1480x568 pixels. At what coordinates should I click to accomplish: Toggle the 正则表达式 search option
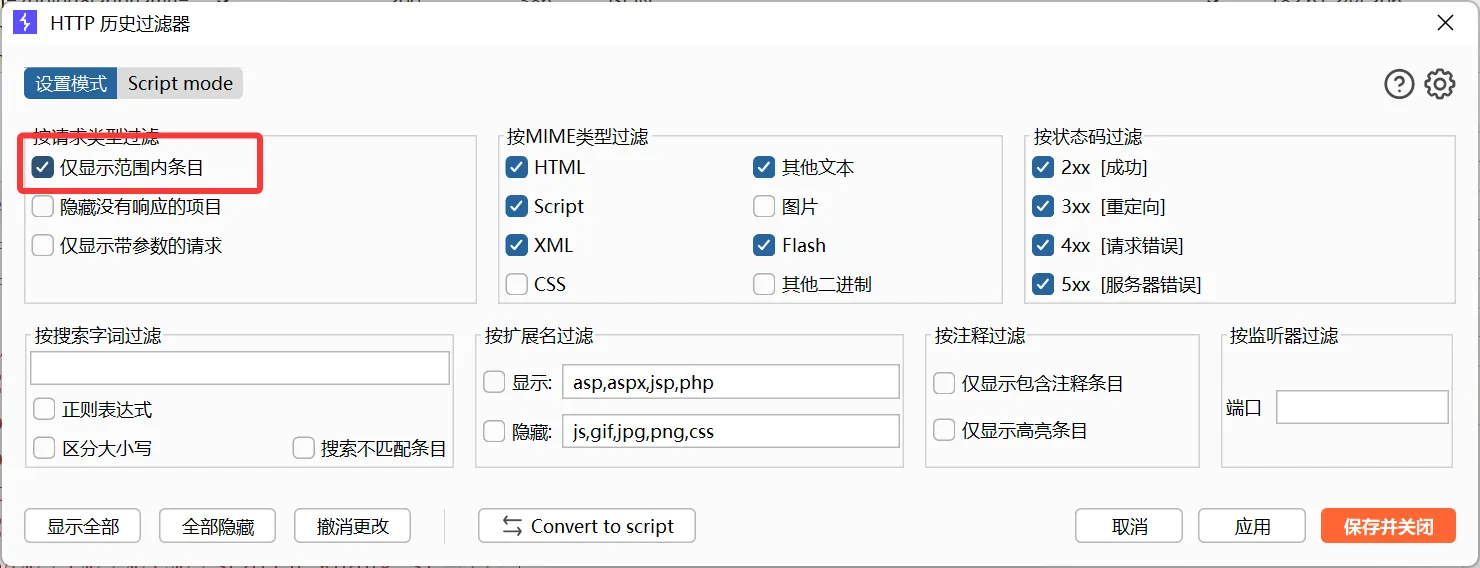pyautogui.click(x=44, y=410)
